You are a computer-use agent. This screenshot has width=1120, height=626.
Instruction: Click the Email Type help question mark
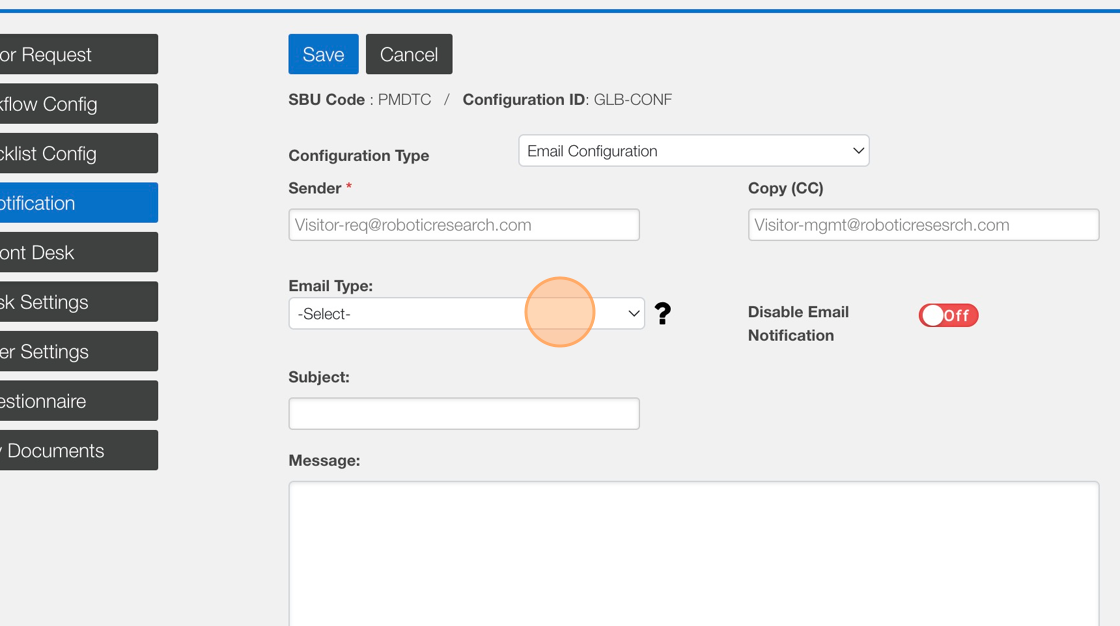[662, 314]
